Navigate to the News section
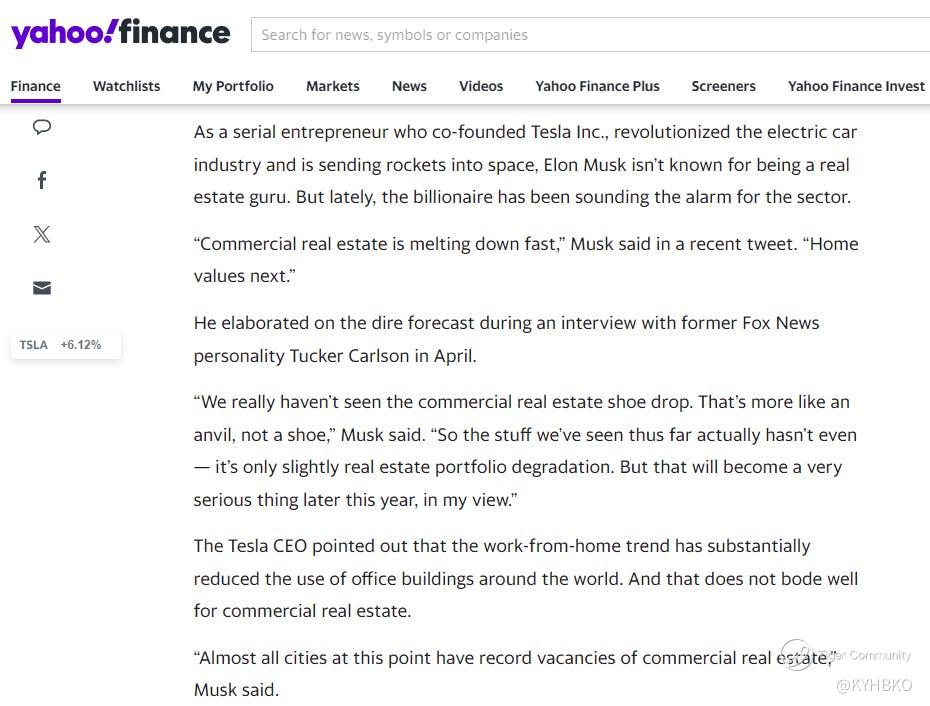The height and width of the screenshot is (706, 930). coord(409,86)
